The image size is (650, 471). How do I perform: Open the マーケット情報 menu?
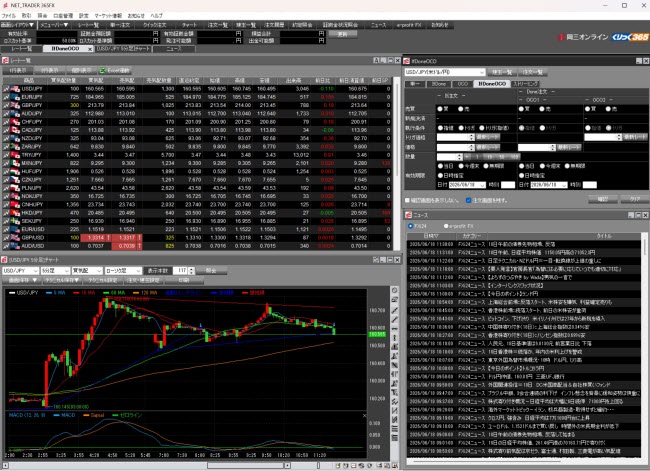pyautogui.click(x=108, y=16)
